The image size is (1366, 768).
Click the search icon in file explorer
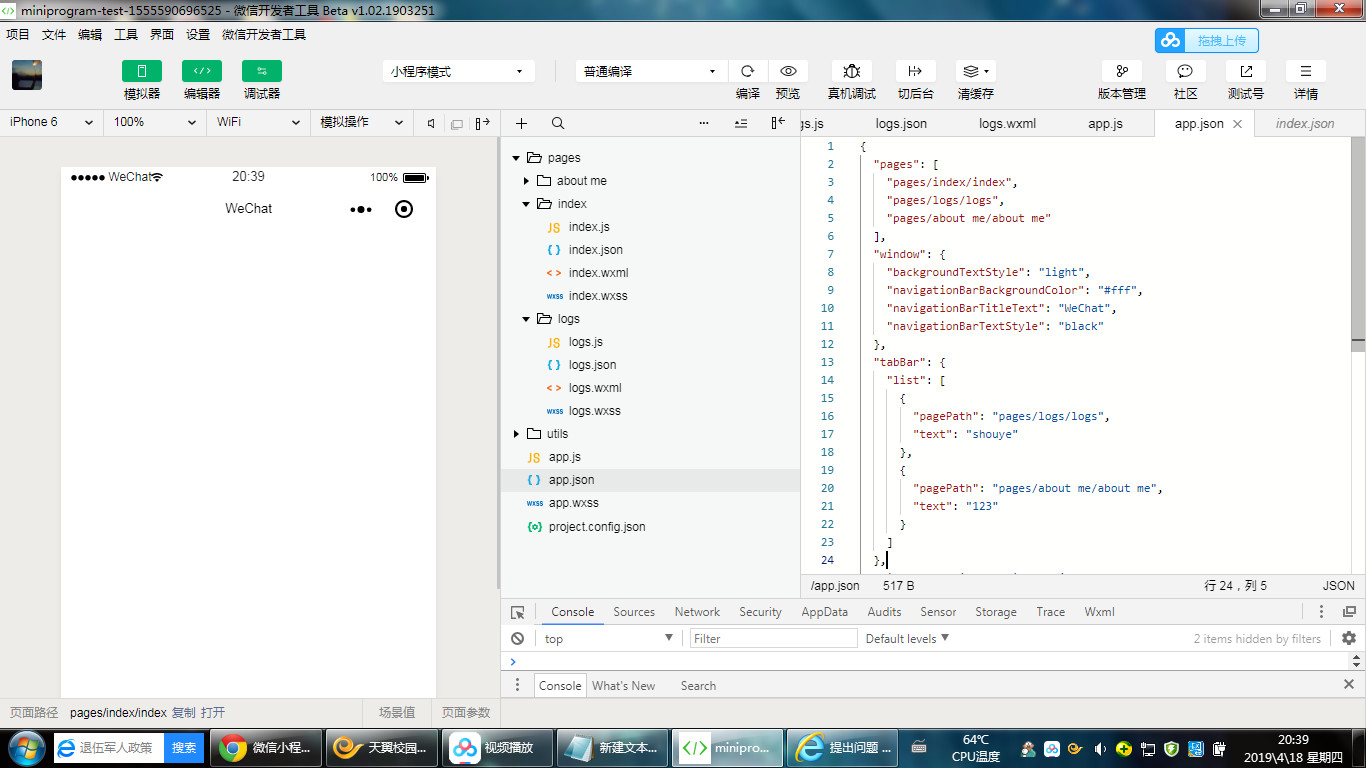click(x=558, y=123)
